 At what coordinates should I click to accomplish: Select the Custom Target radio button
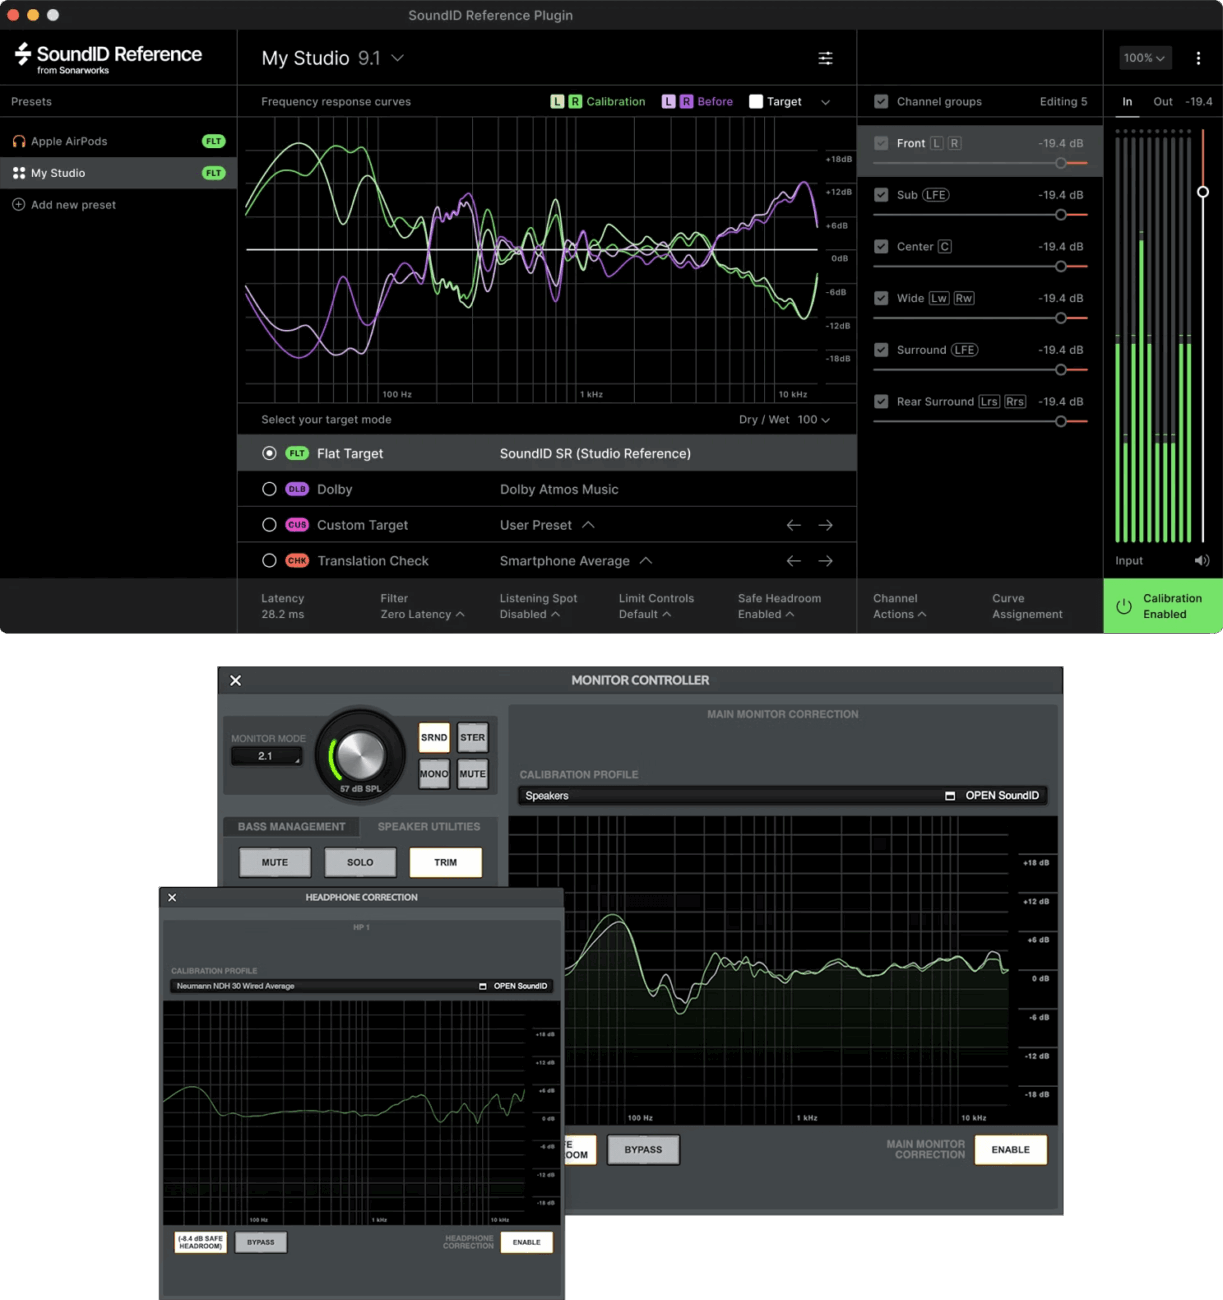(269, 525)
